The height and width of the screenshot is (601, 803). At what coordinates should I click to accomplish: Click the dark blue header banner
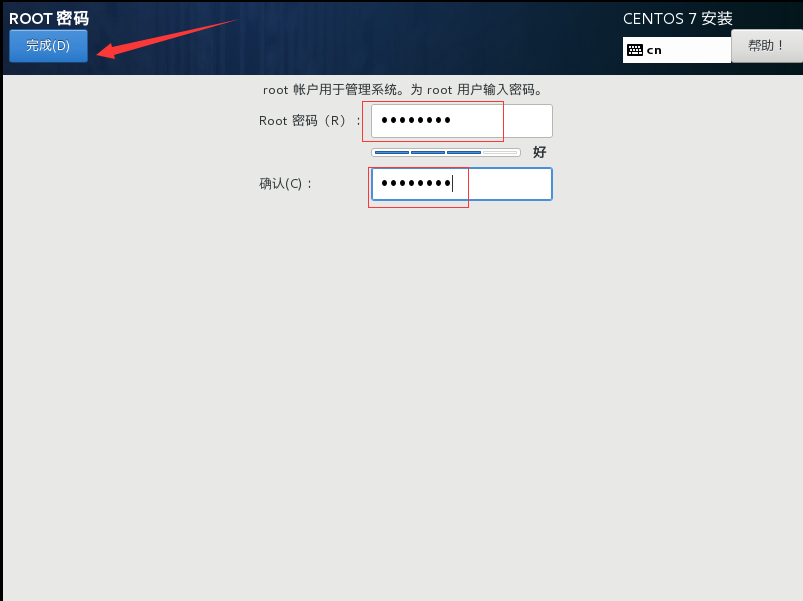tap(358, 38)
